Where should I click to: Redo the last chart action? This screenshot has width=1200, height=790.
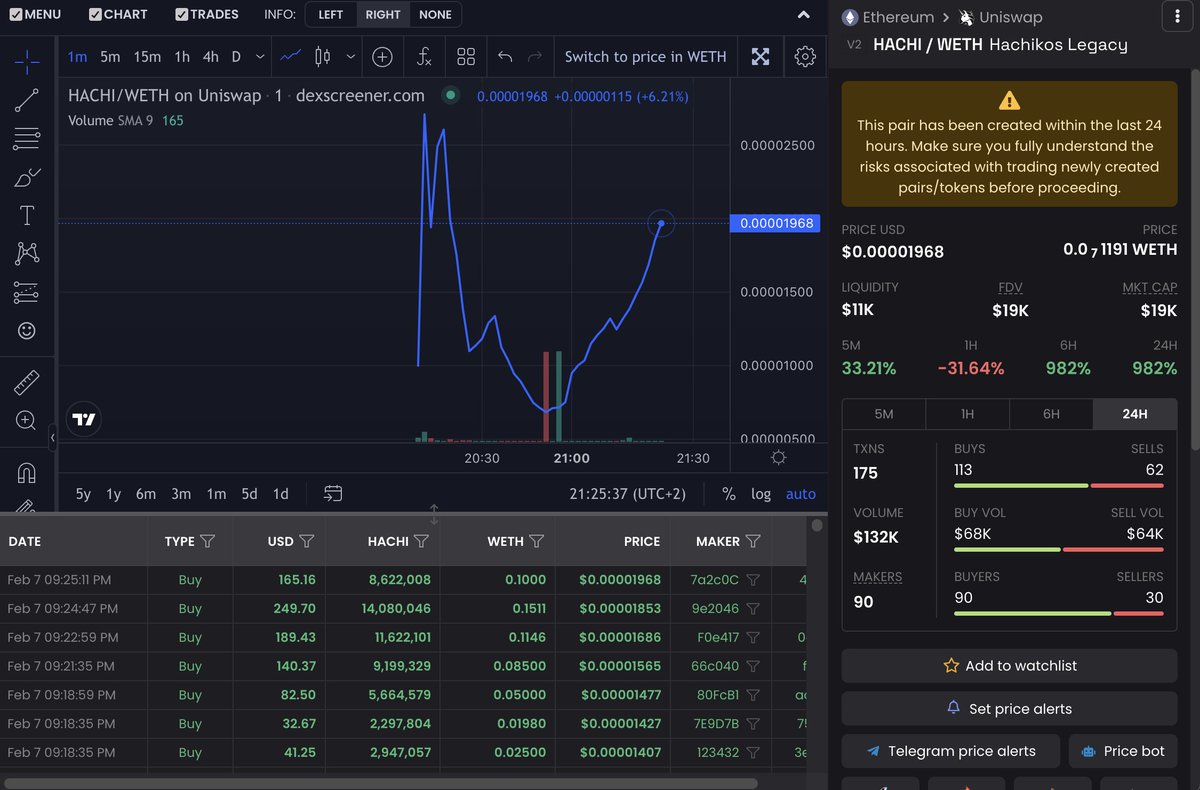click(x=535, y=57)
